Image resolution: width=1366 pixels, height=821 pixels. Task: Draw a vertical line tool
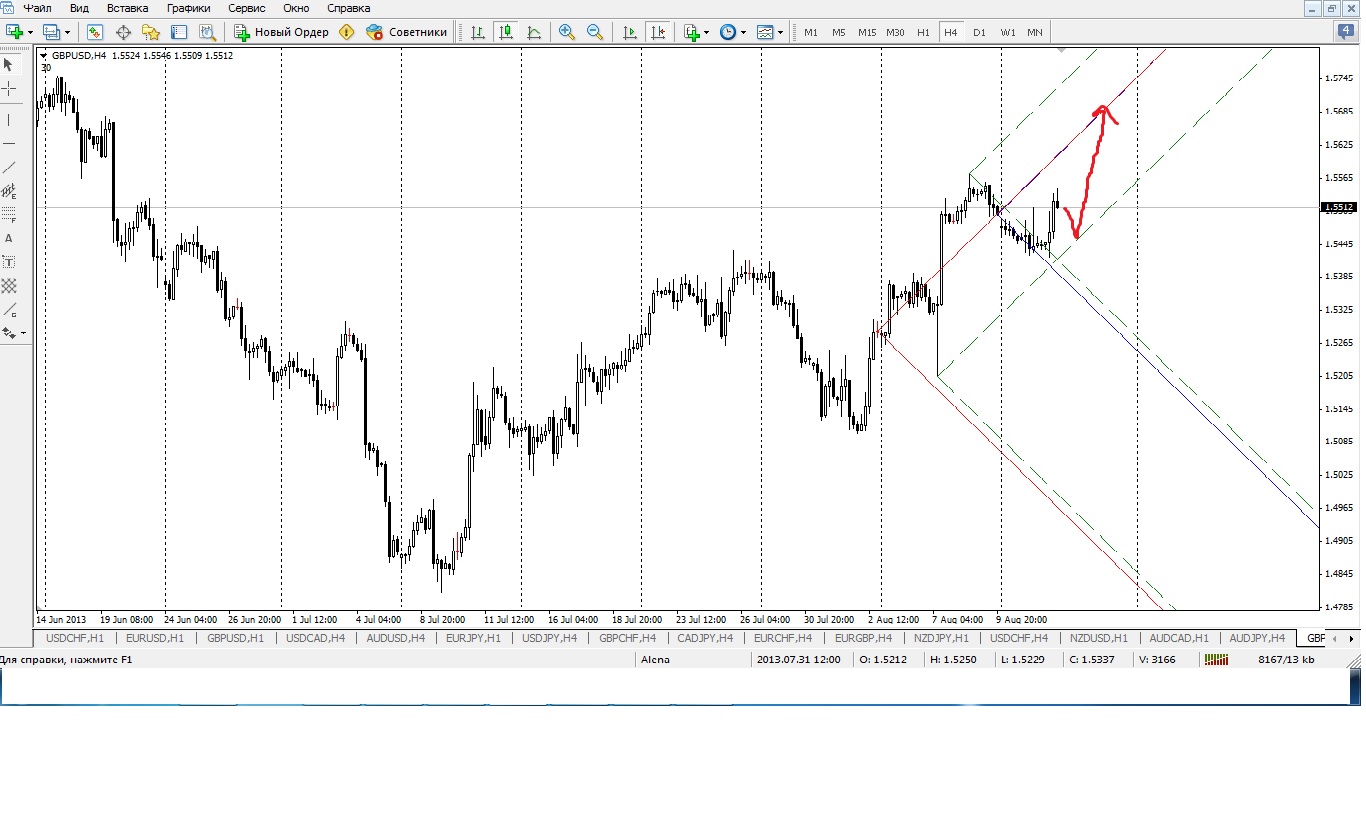point(9,120)
